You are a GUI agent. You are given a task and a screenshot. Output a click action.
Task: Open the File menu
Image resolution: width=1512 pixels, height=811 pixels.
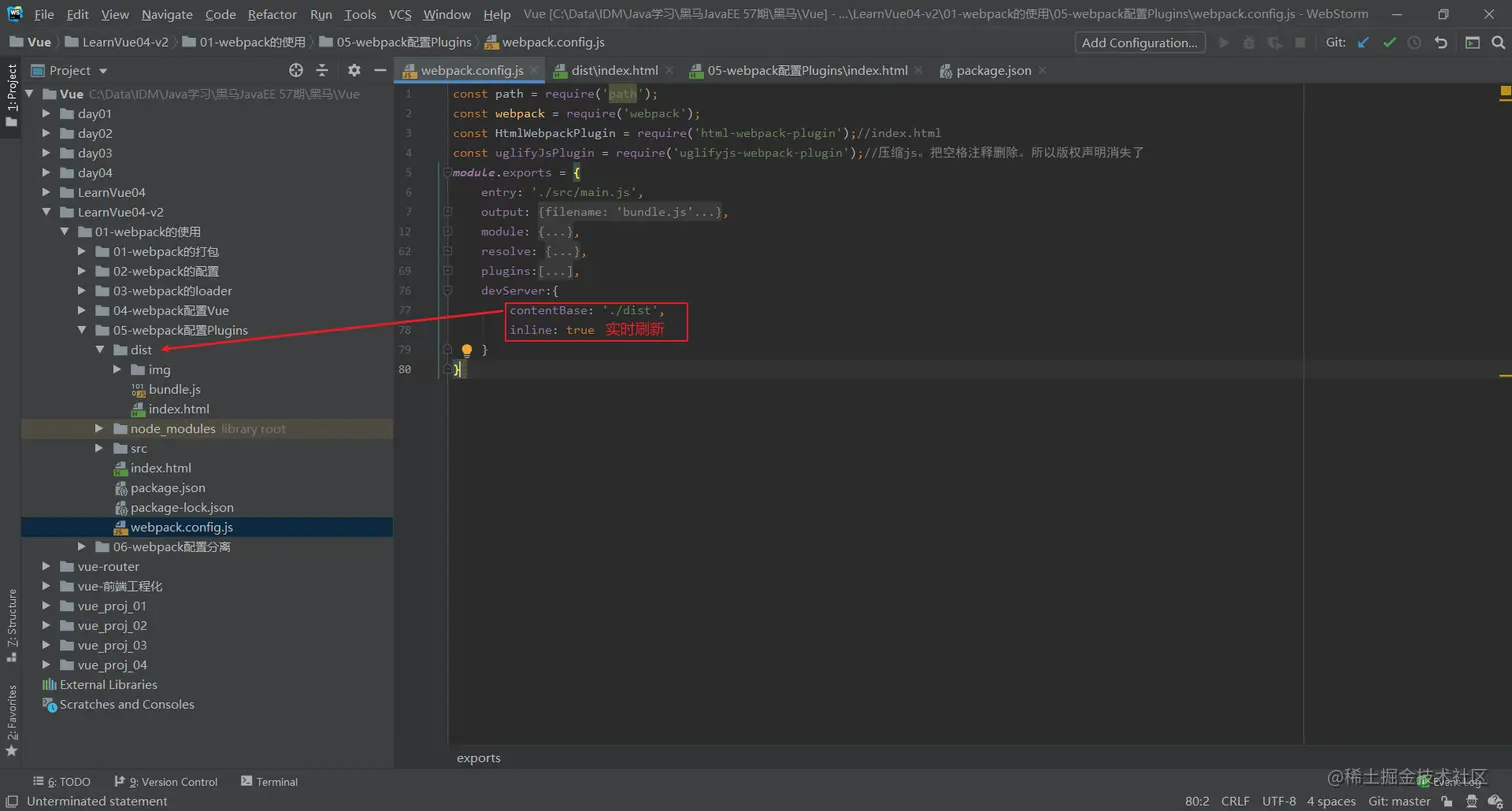[44, 14]
